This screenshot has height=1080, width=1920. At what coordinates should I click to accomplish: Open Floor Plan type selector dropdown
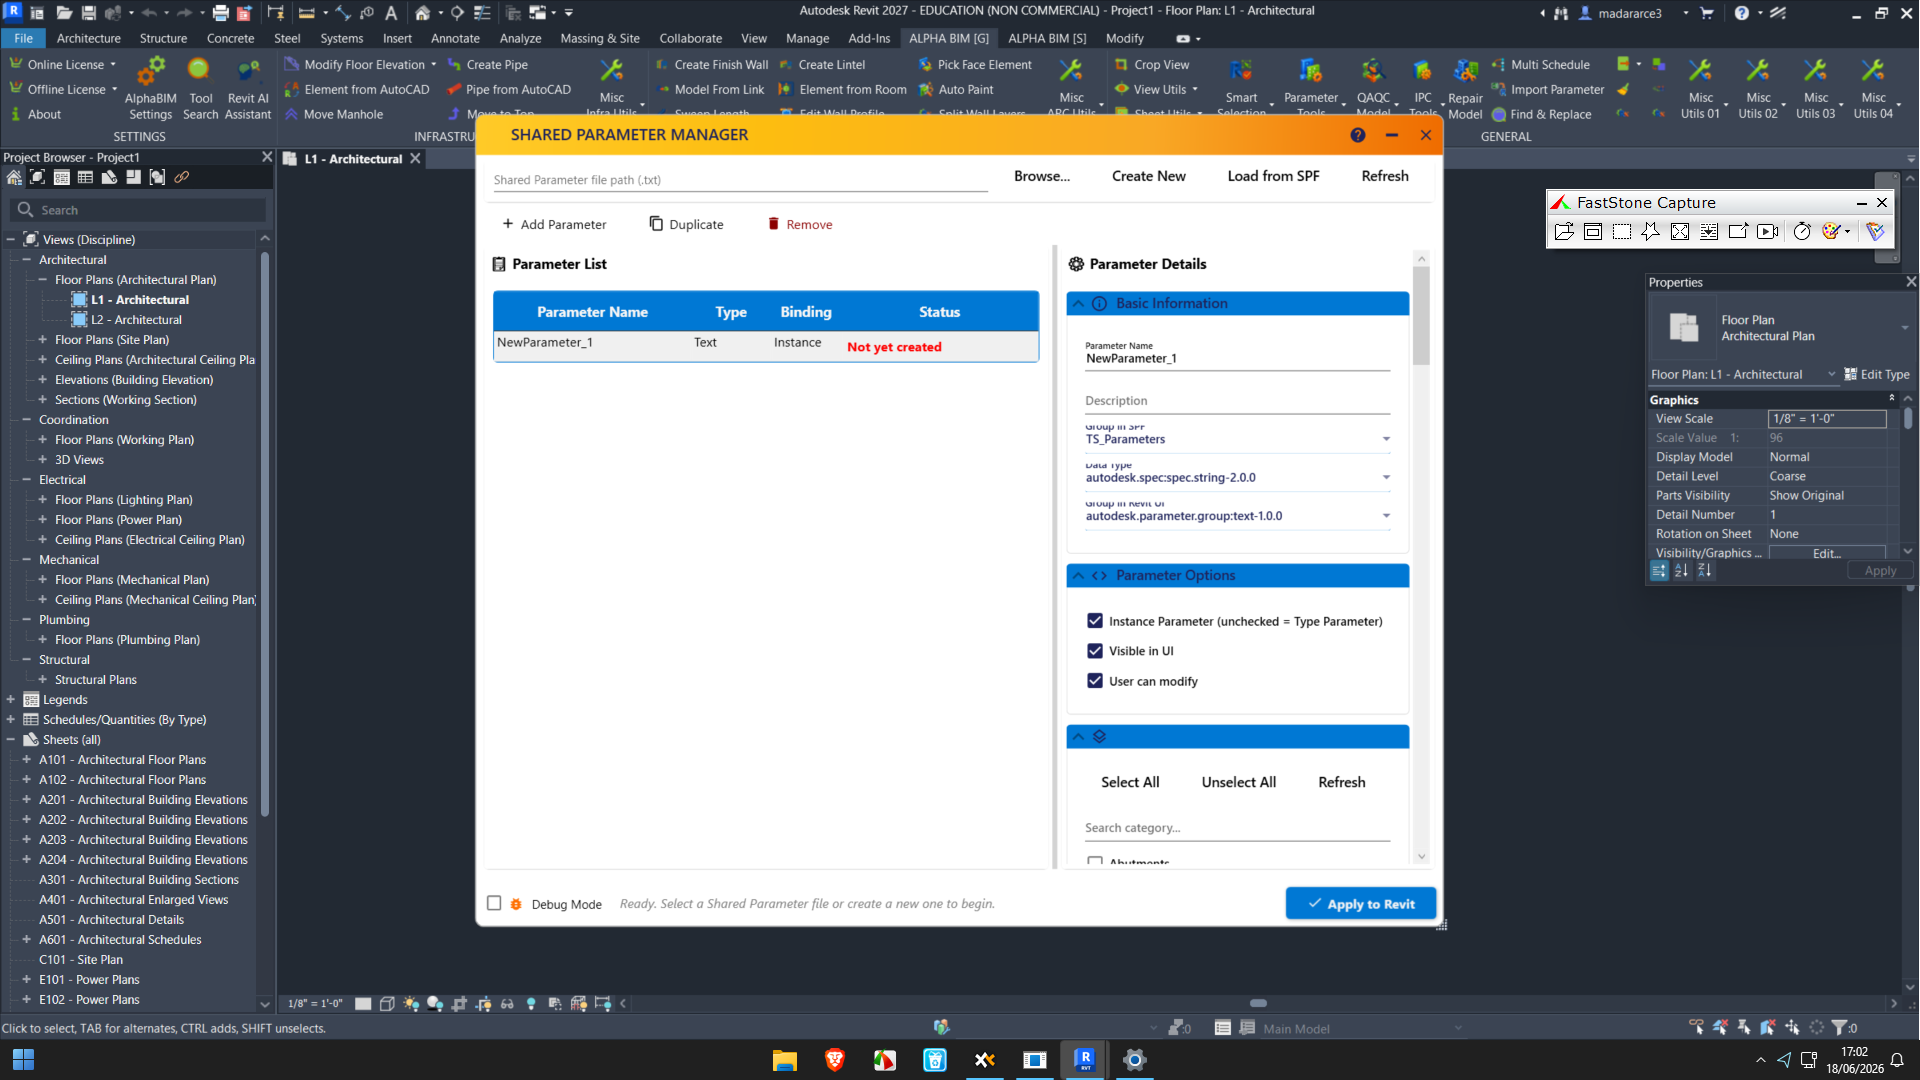pyautogui.click(x=1905, y=328)
